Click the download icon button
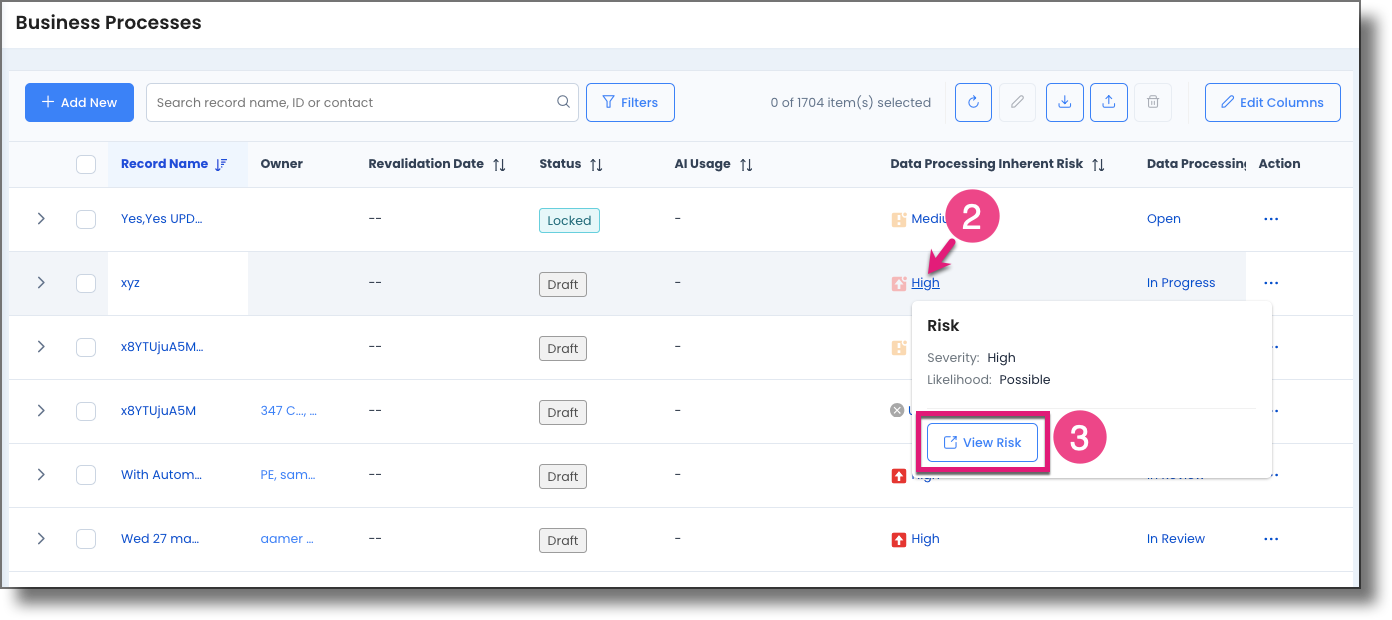Screen dimensions: 1392x620 pos(1065,102)
